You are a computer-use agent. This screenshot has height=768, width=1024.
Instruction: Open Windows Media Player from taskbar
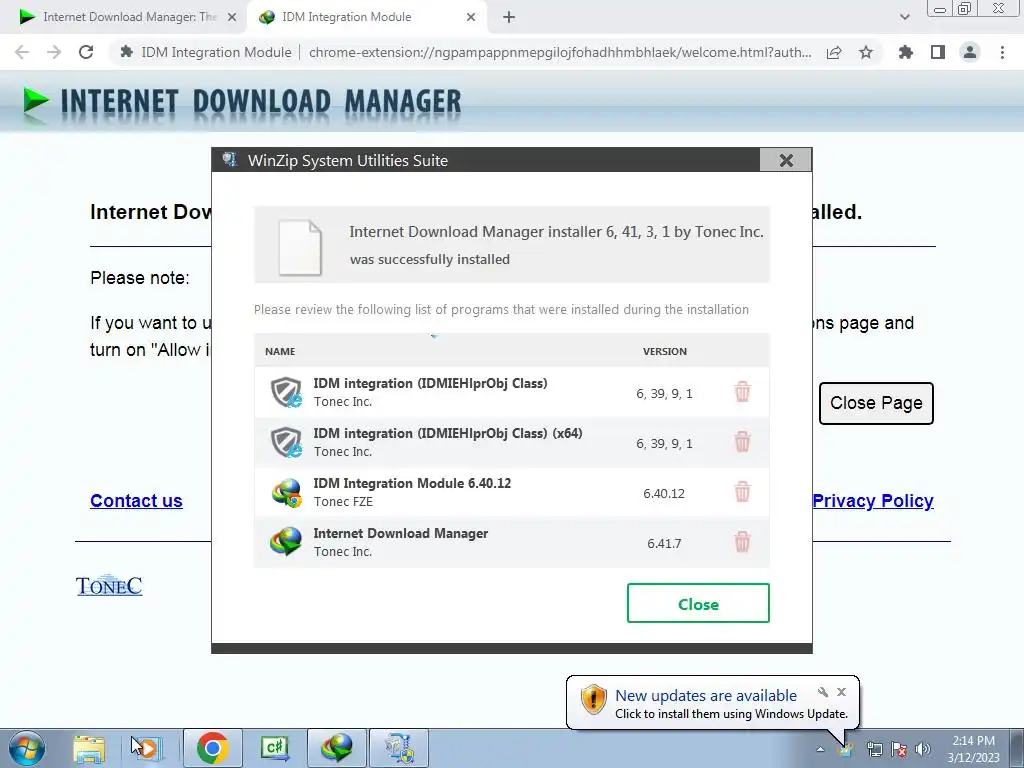click(147, 749)
